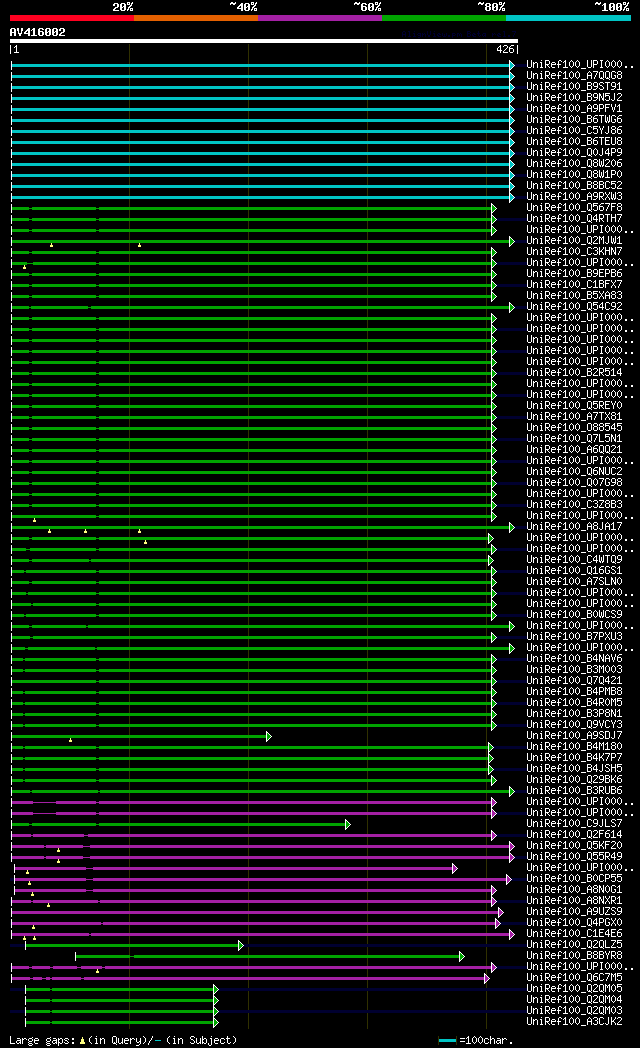This screenshot has height=1048, width=640.
Task: Click the red ~20% identity legend bar
Action: coord(71,18)
